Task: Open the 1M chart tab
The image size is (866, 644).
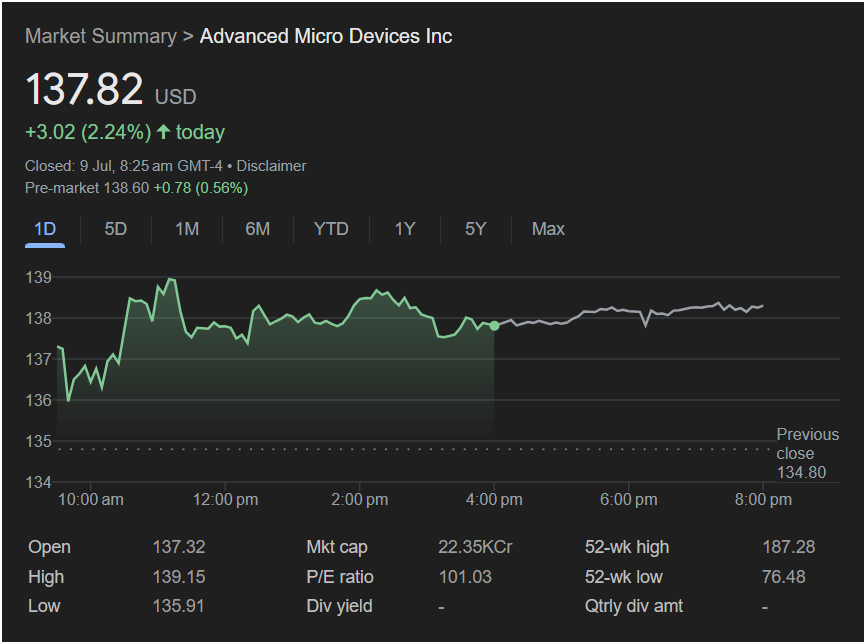Action: click(187, 229)
